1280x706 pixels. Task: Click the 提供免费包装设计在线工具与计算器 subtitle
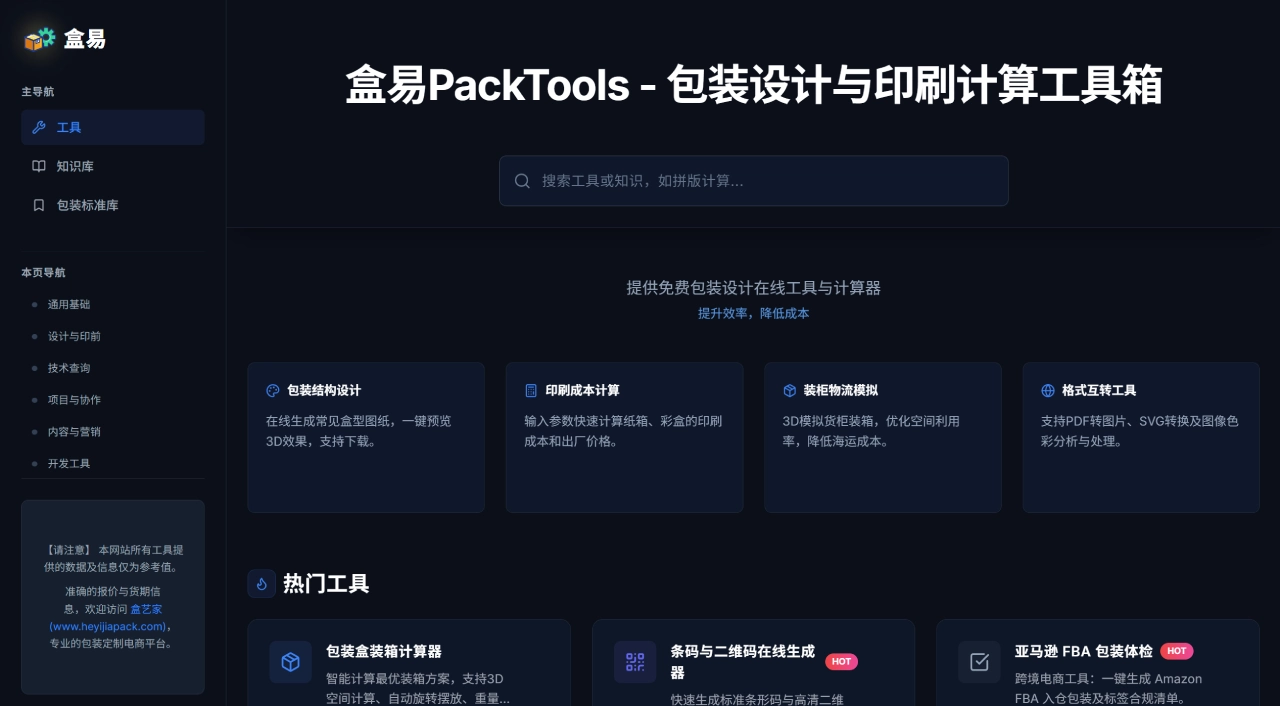tap(754, 288)
